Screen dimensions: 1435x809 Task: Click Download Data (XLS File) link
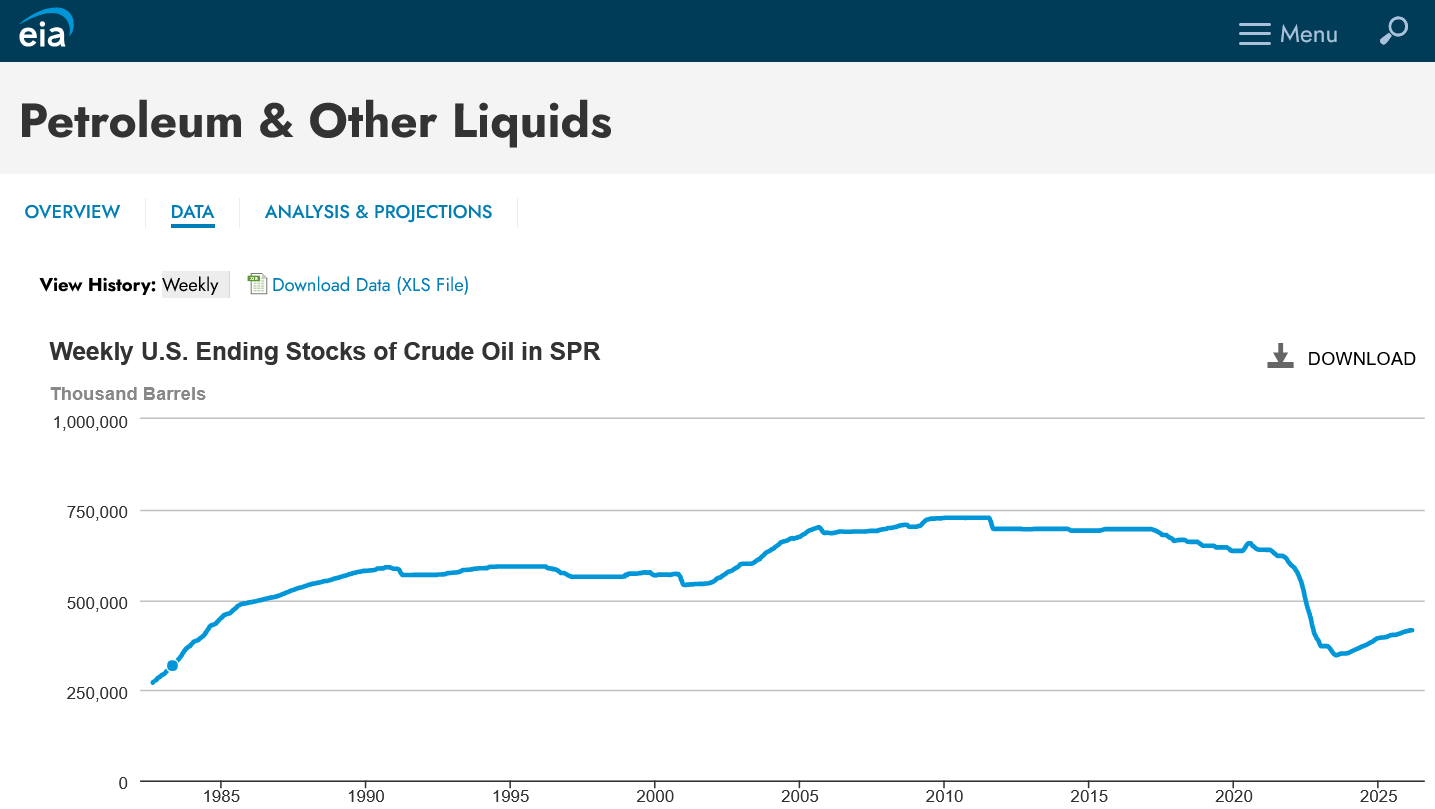[x=370, y=285]
